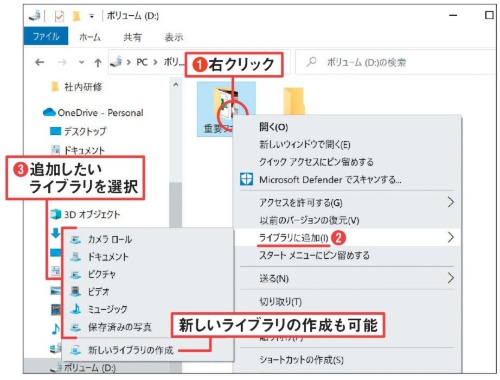Choose クイック アクセスにピン留めする
The image size is (500, 380).
(x=316, y=162)
